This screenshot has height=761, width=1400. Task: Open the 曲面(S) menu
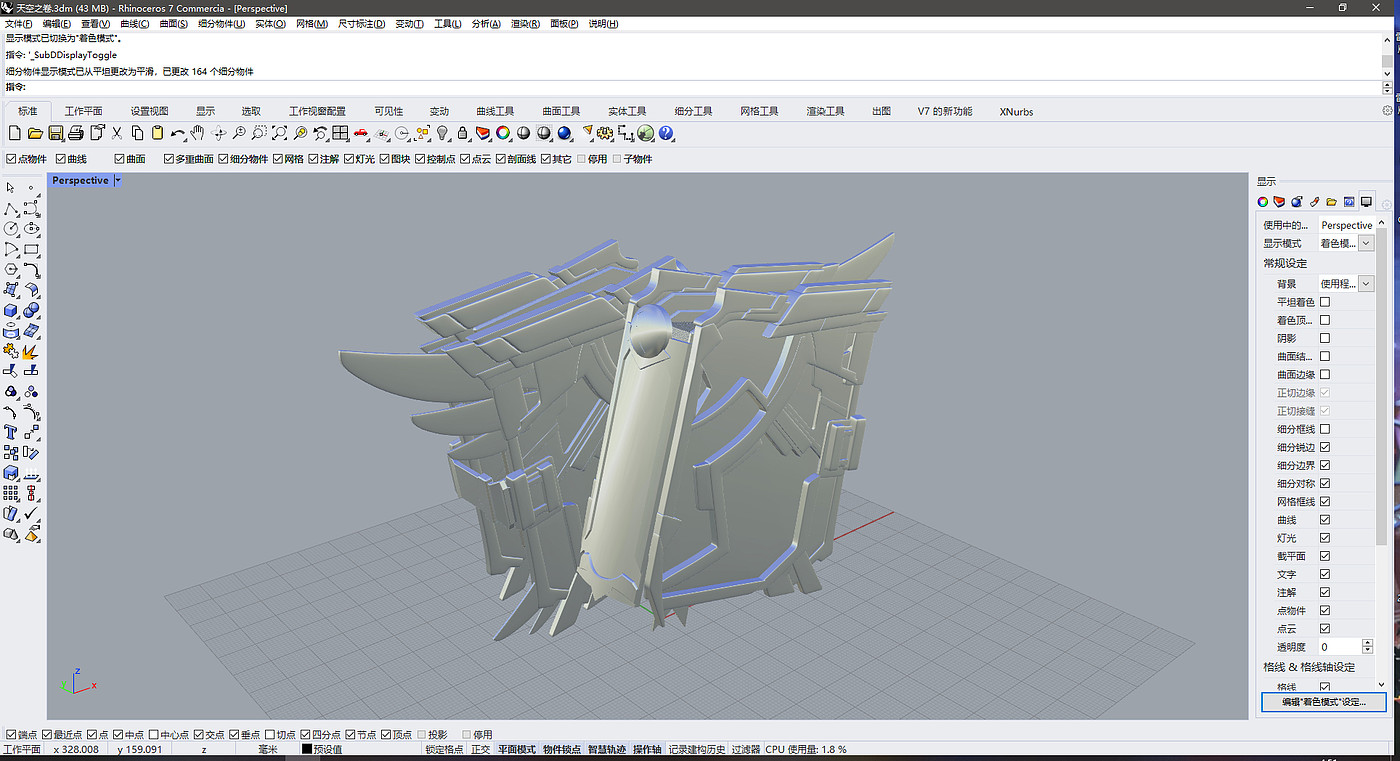tap(173, 23)
